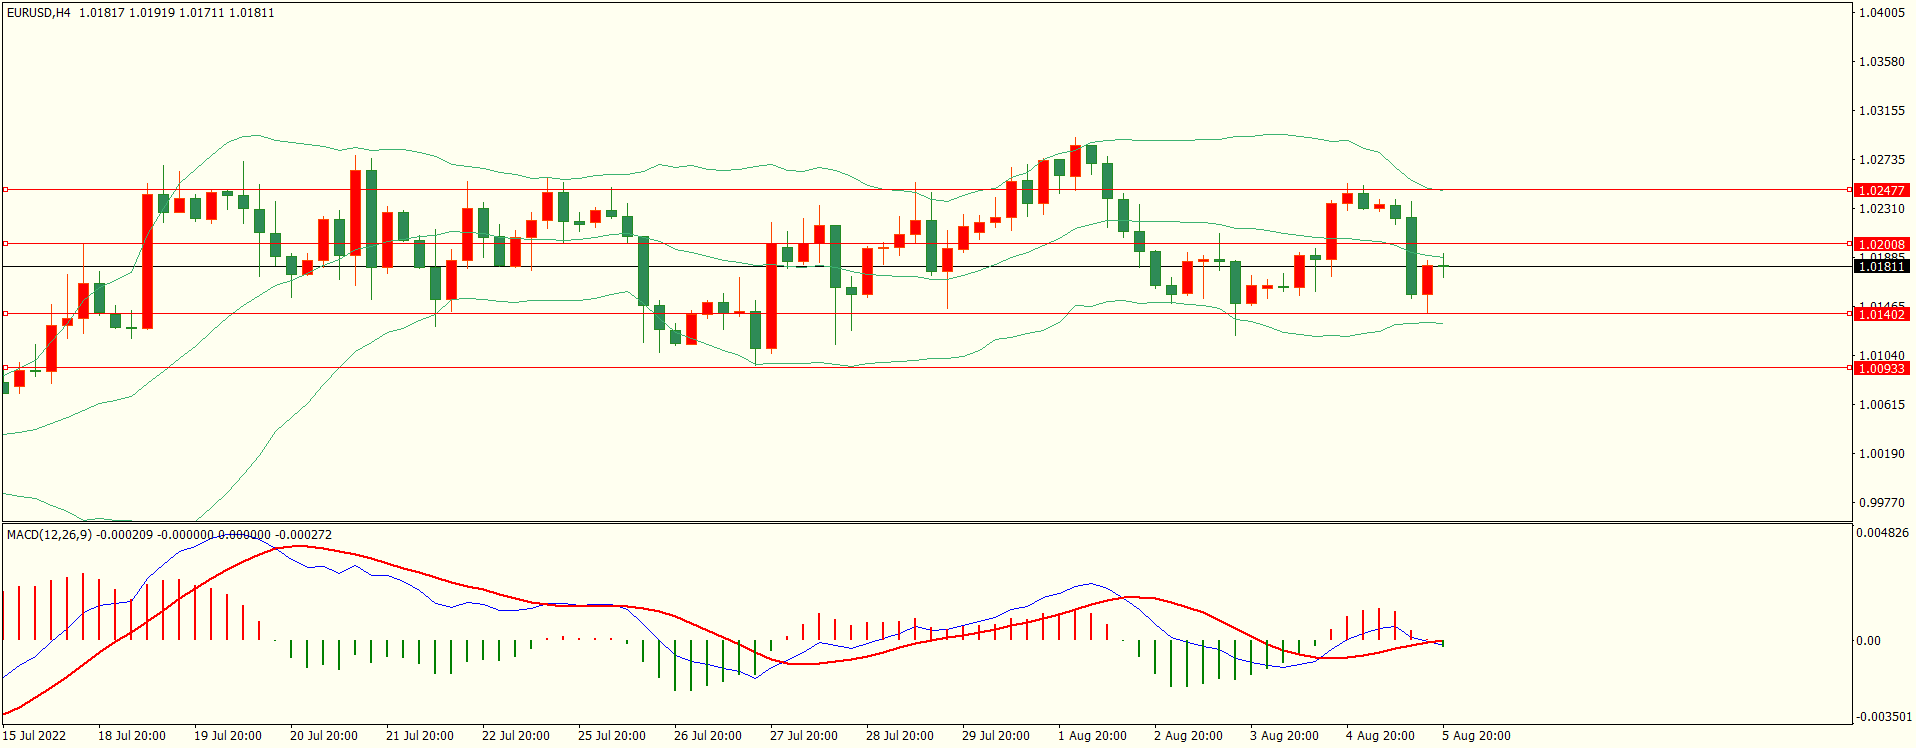Click the -0.003501 MACD scale value

1884,717
